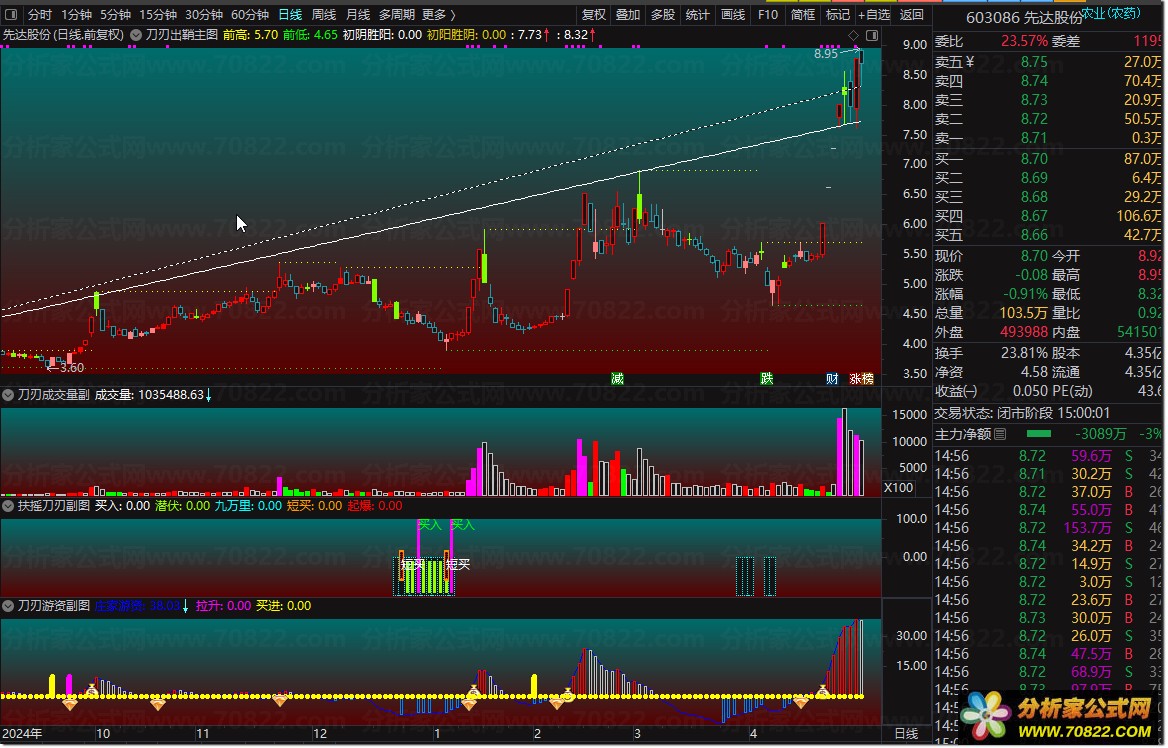Click the 换手 value 23.81%
This screenshot has width=1168, height=748.
tap(1024, 353)
